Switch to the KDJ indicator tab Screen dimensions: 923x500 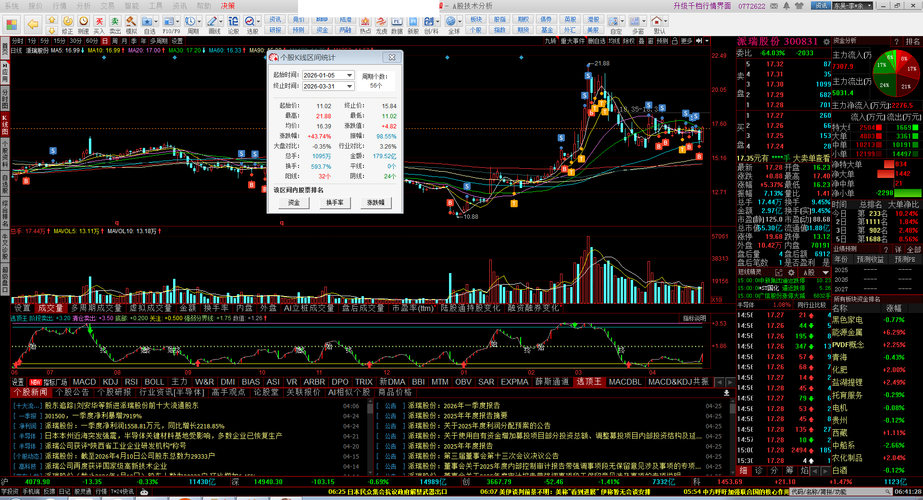coord(110,382)
